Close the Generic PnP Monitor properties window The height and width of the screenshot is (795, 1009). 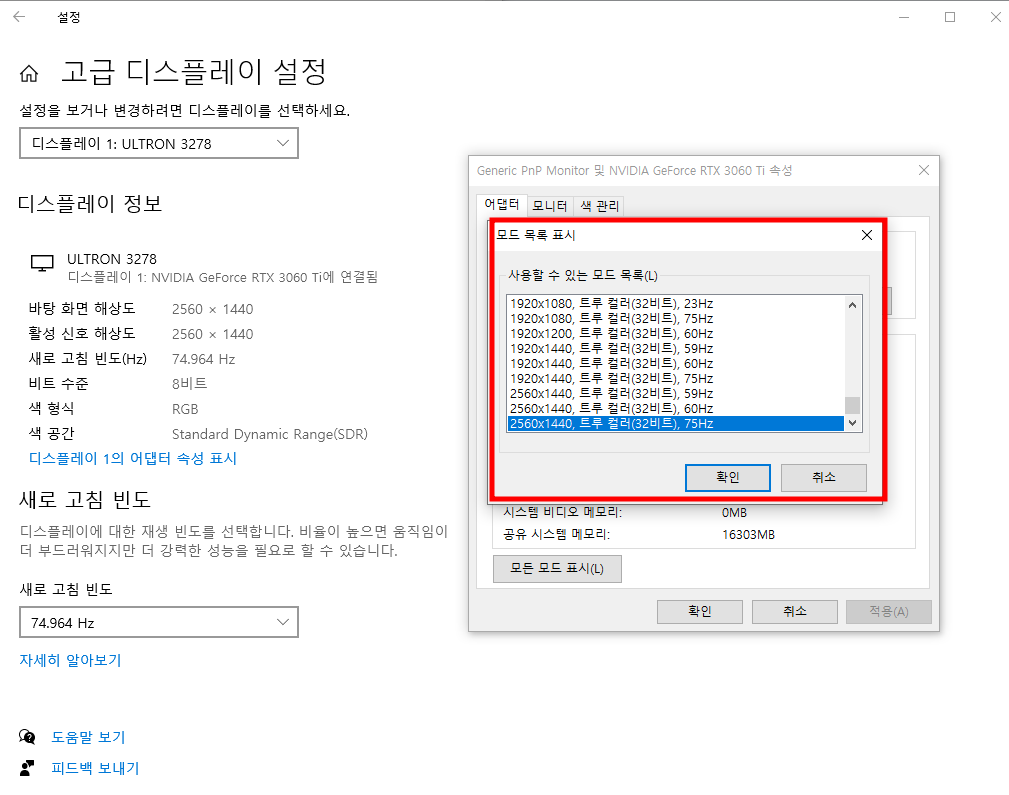click(924, 170)
